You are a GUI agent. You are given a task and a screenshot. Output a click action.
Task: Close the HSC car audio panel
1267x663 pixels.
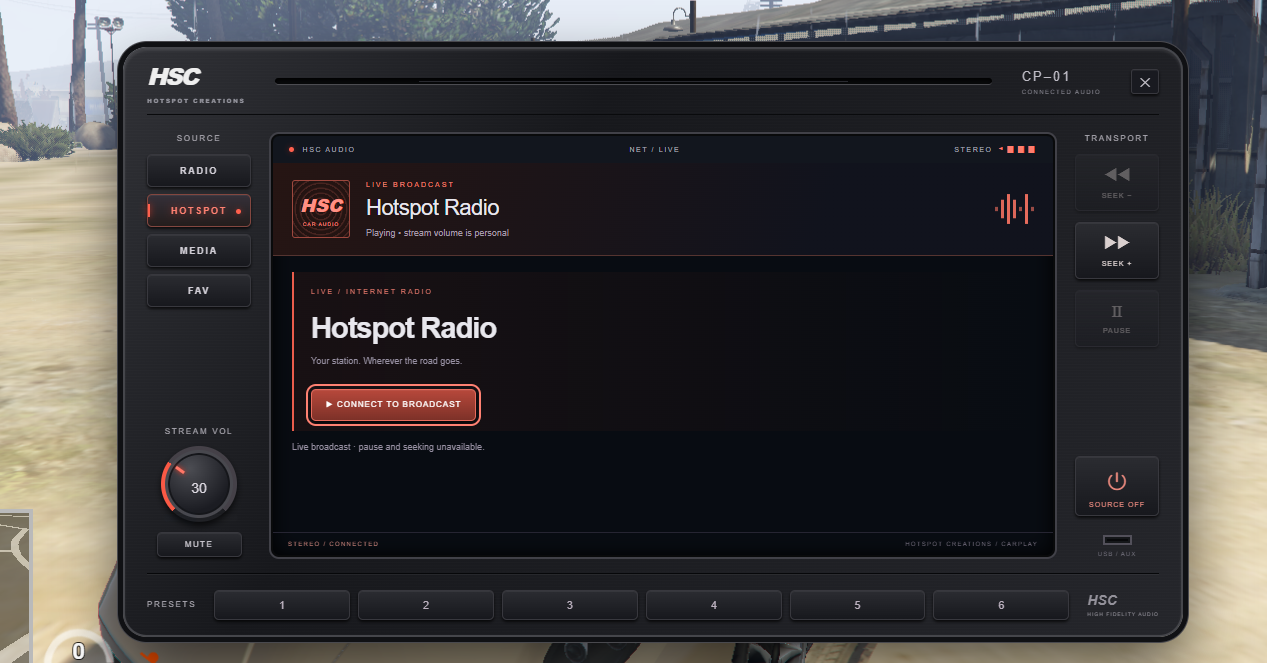[1145, 82]
